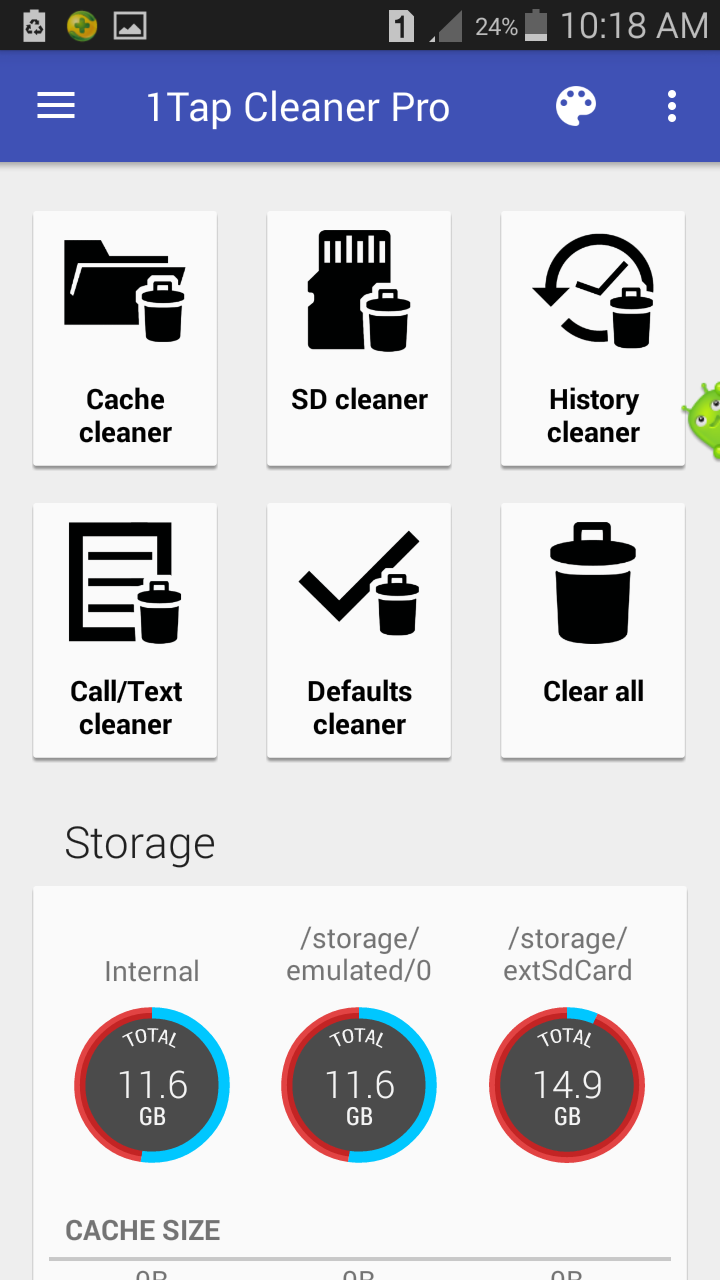Image resolution: width=720 pixels, height=1280 pixels.
Task: Tap the recycle battery notification icon
Action: 34,25
